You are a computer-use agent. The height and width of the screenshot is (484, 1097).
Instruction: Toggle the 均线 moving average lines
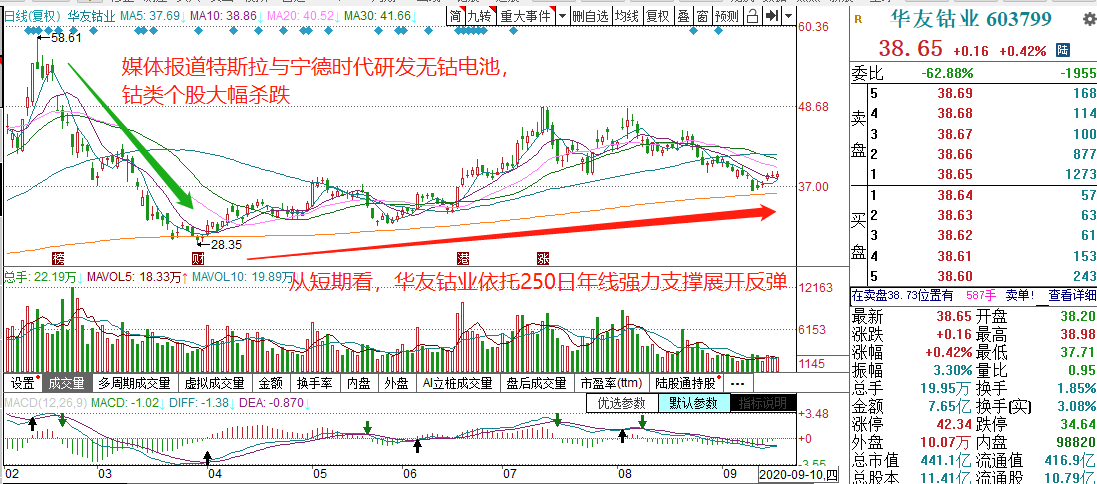click(x=628, y=16)
